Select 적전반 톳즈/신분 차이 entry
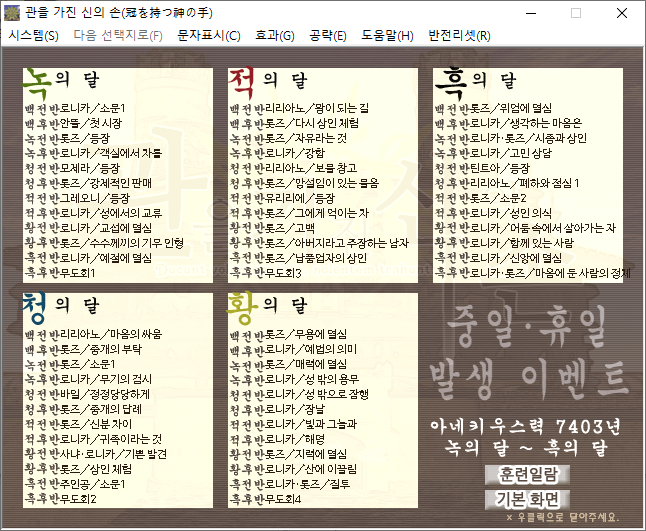The image size is (646, 531). (78, 424)
